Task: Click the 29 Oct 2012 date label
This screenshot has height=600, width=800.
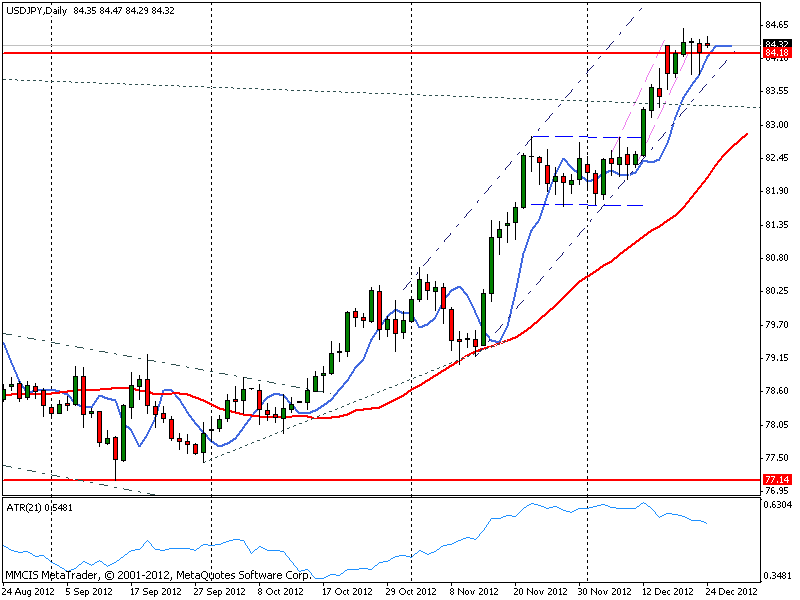Action: click(411, 591)
